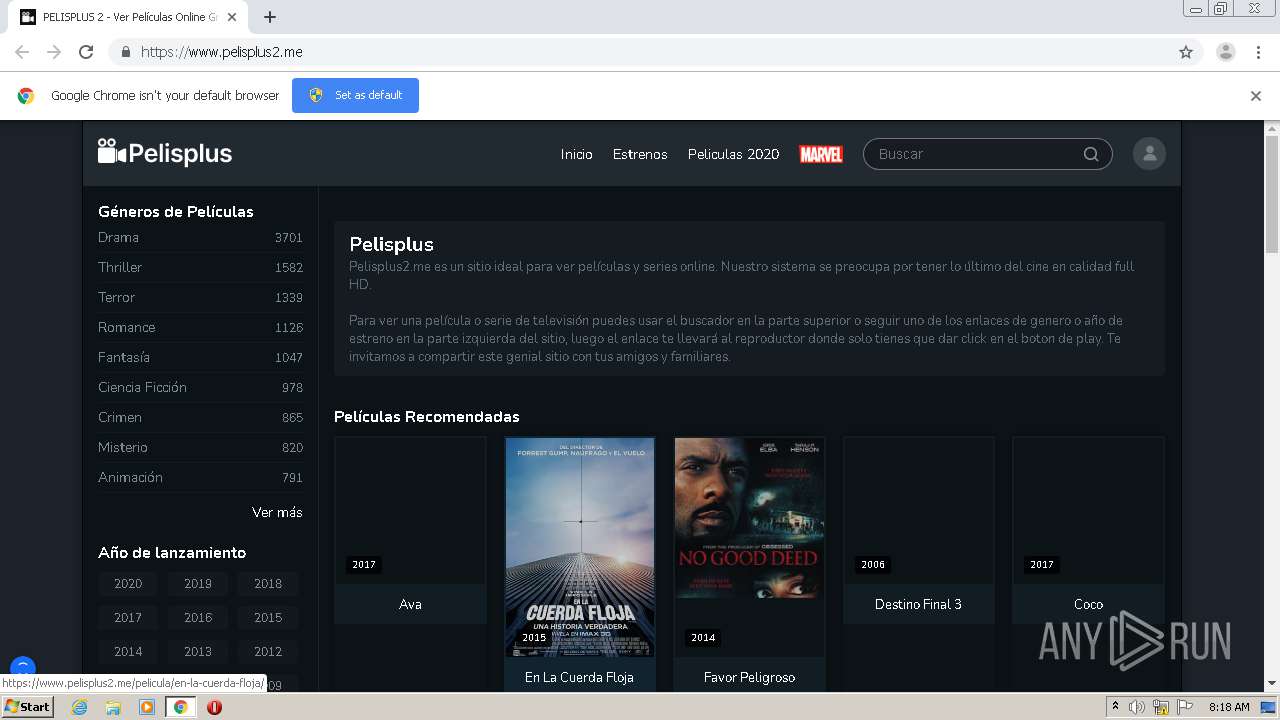Open File Explorer from taskbar
This screenshot has width=1280, height=720.
[x=113, y=707]
